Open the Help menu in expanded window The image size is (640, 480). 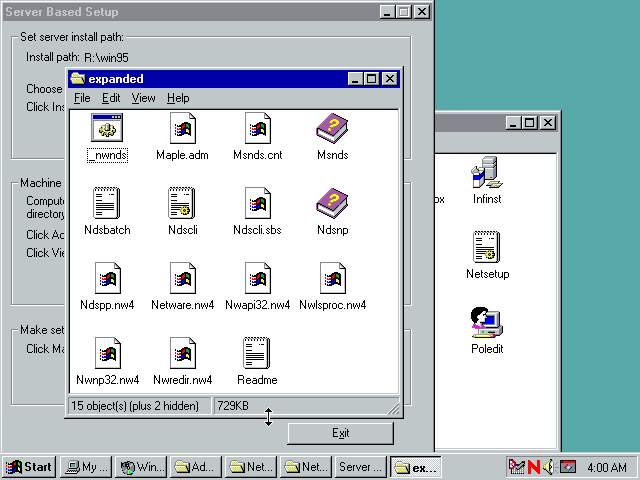tap(178, 98)
